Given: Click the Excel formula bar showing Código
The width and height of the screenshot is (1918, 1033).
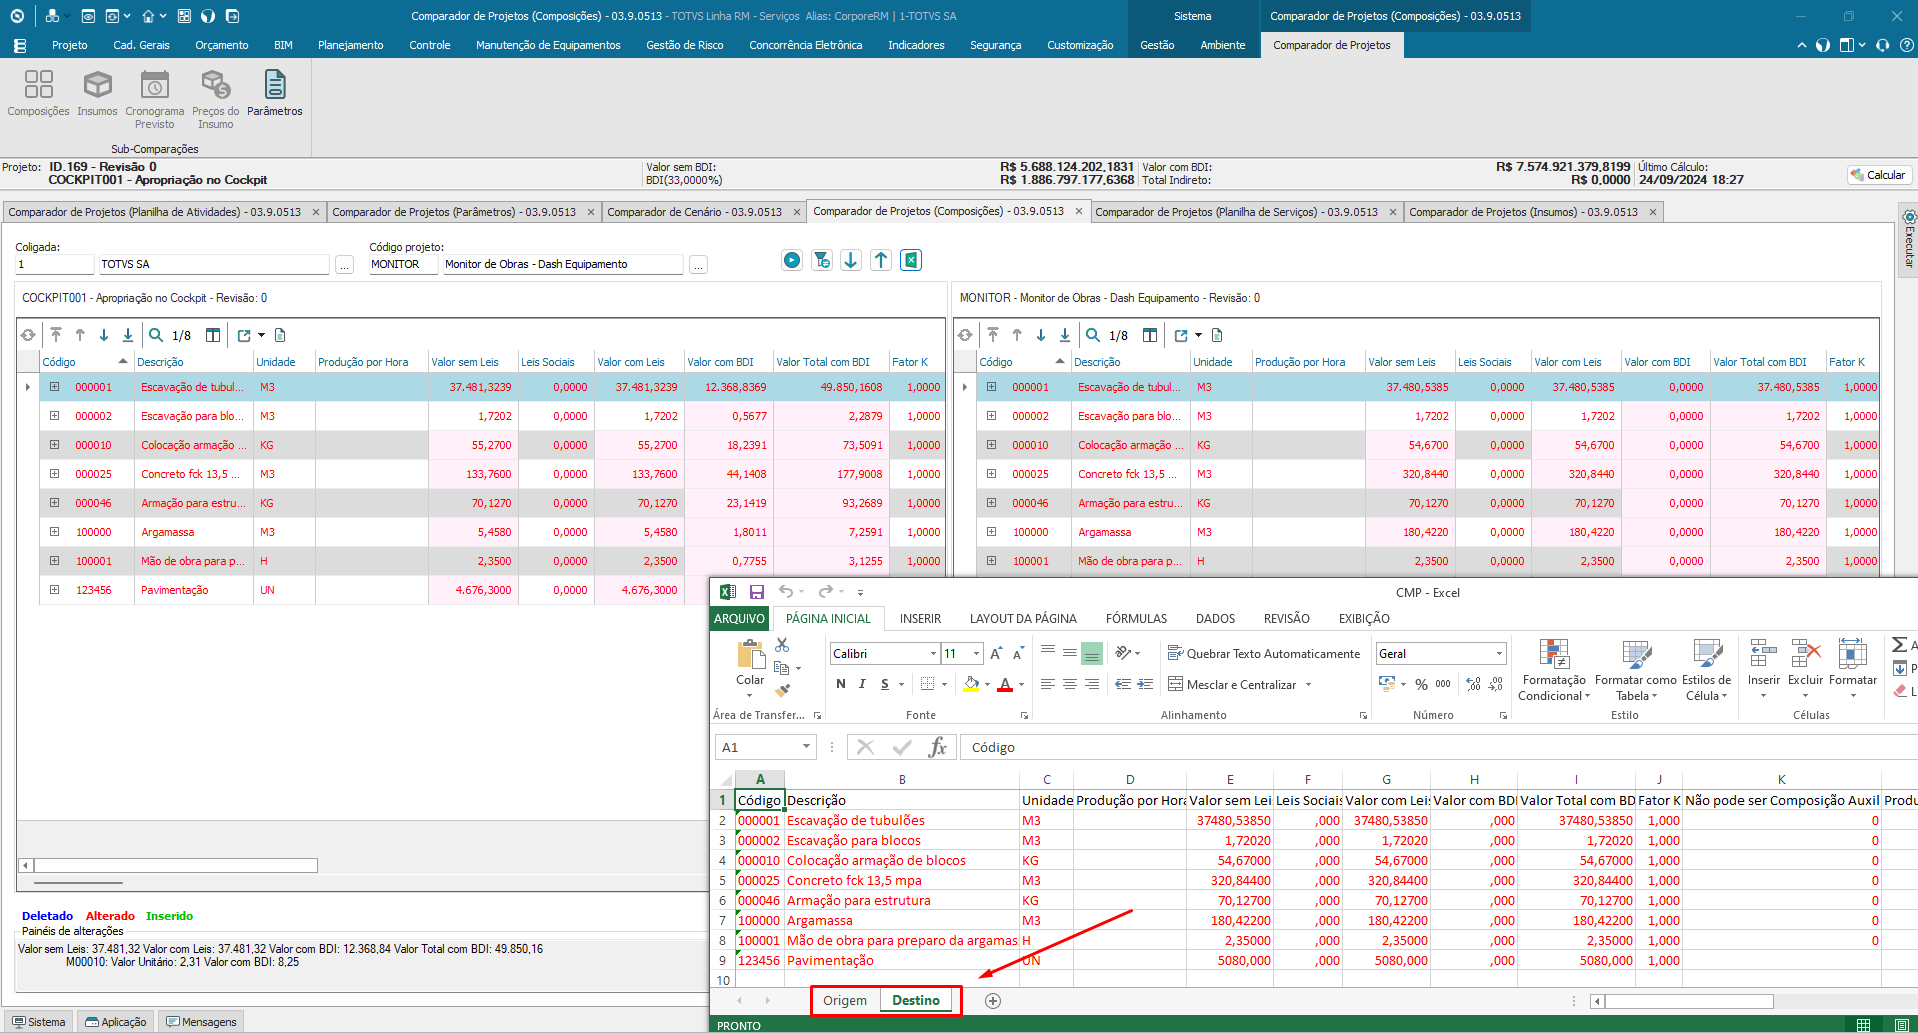Looking at the screenshot, I should [1438, 747].
